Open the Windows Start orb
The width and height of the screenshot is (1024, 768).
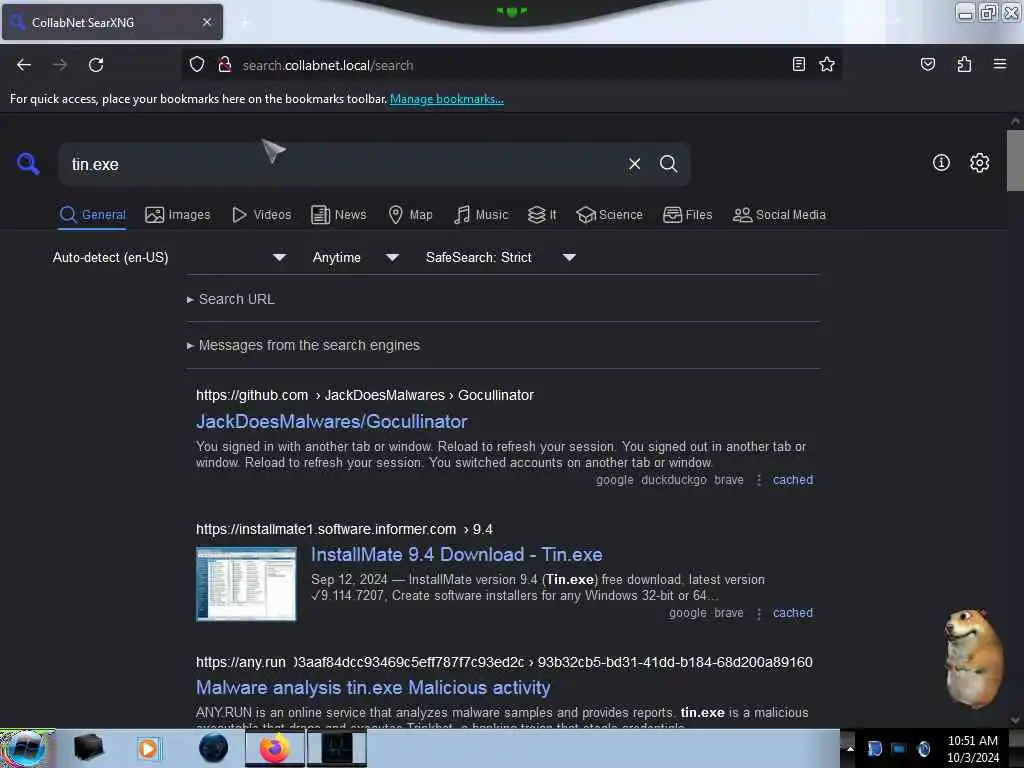pos(25,748)
